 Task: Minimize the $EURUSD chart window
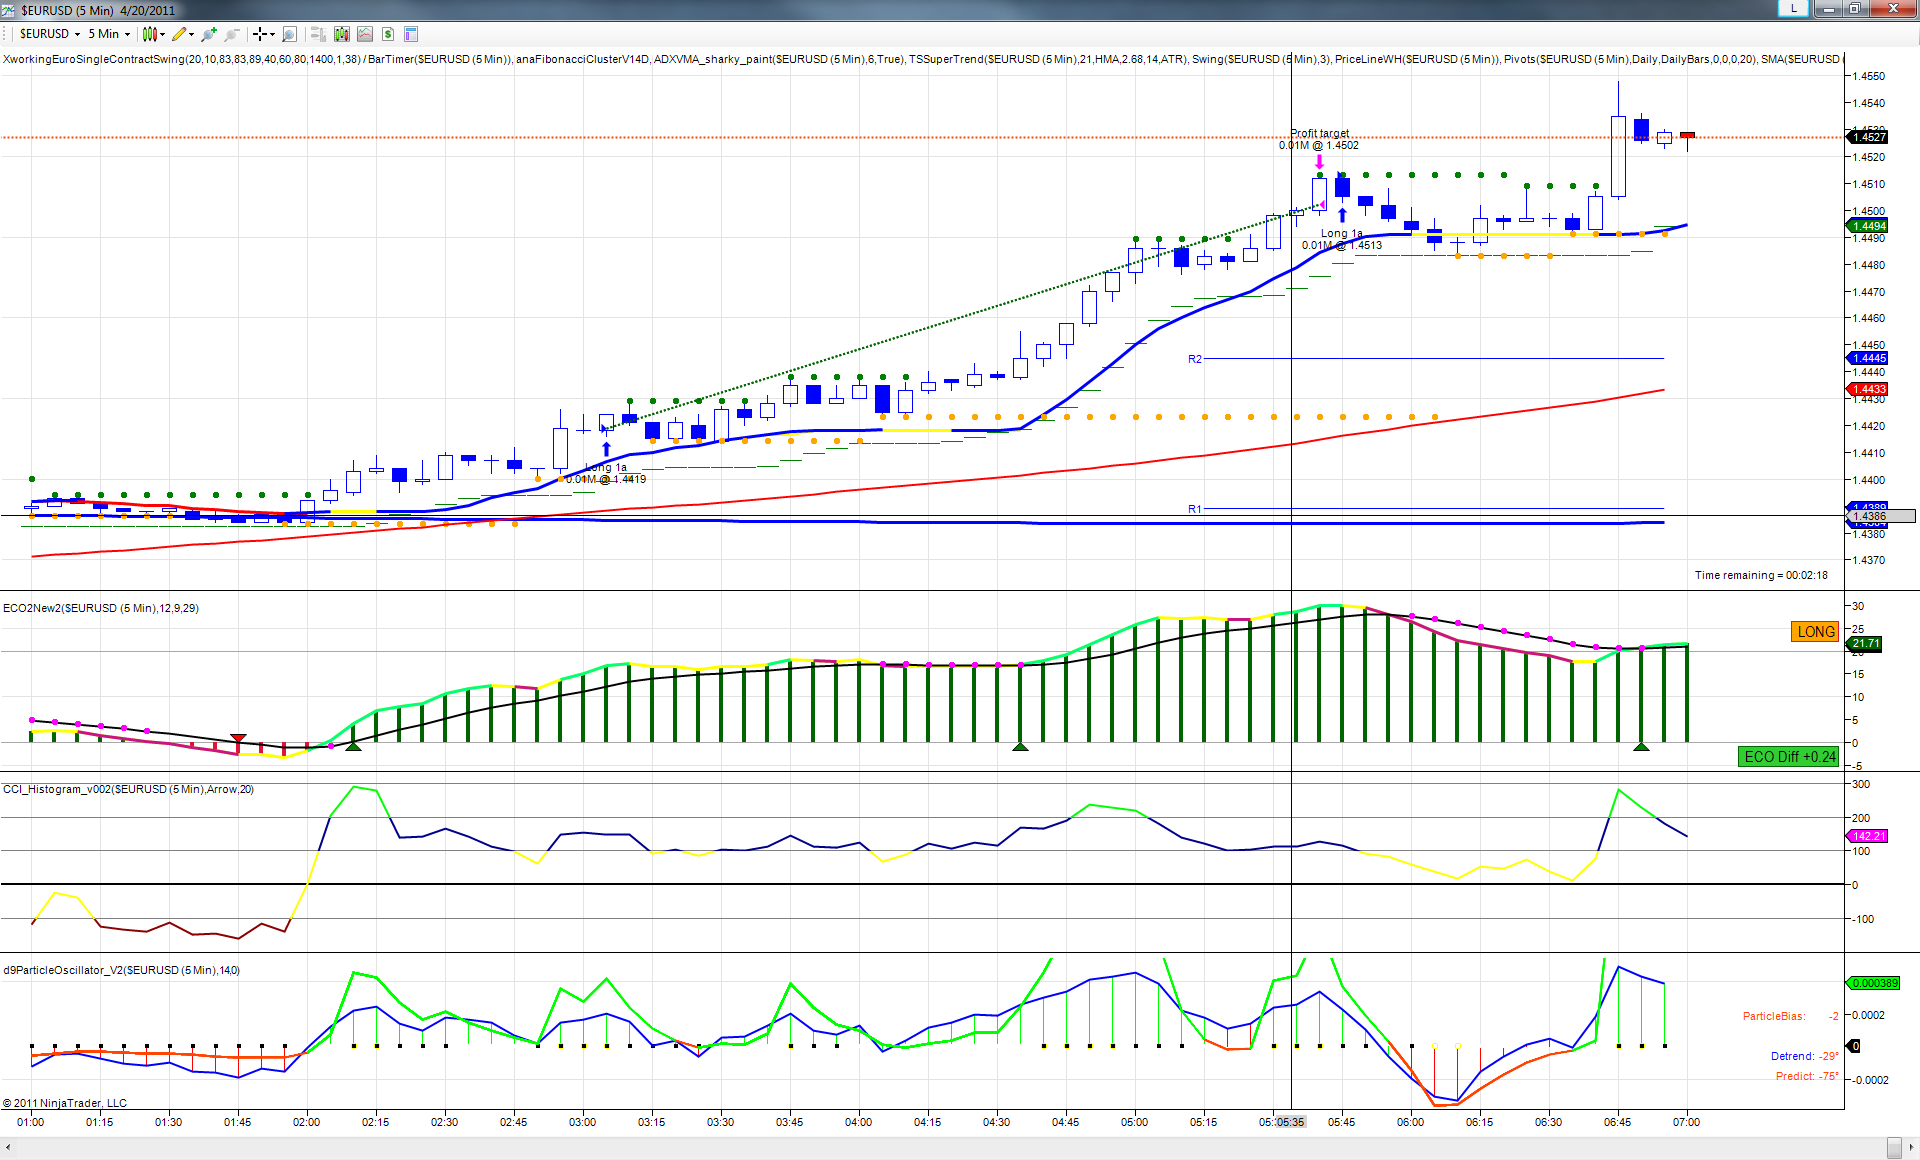(x=1828, y=9)
